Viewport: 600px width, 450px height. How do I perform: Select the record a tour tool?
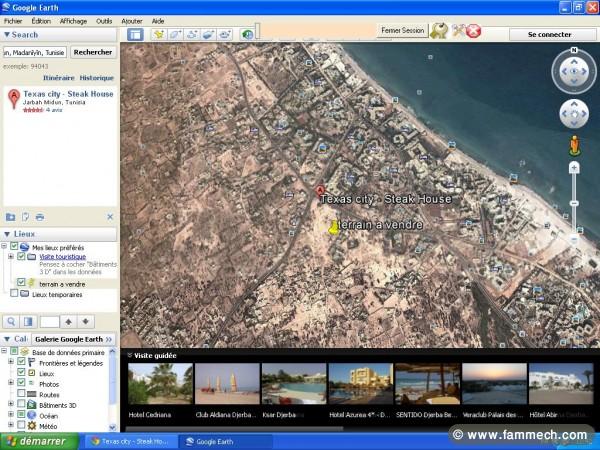pos(225,34)
